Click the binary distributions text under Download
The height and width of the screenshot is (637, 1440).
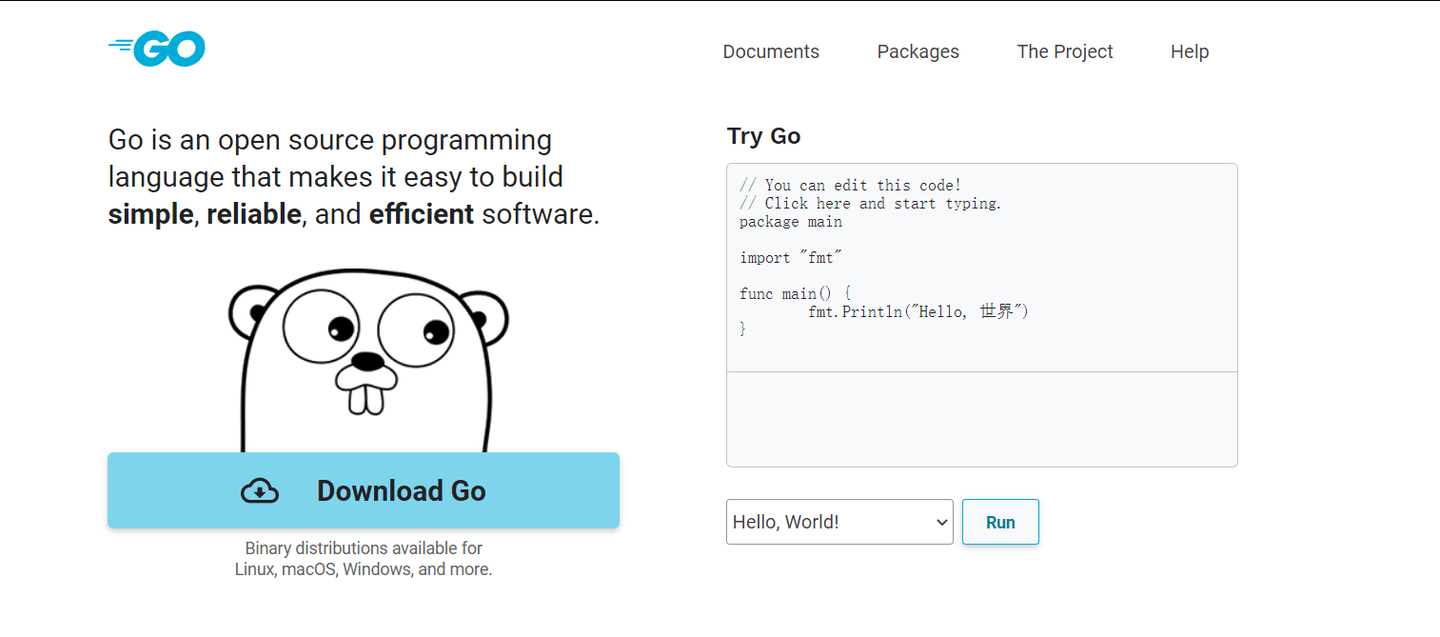tap(363, 558)
